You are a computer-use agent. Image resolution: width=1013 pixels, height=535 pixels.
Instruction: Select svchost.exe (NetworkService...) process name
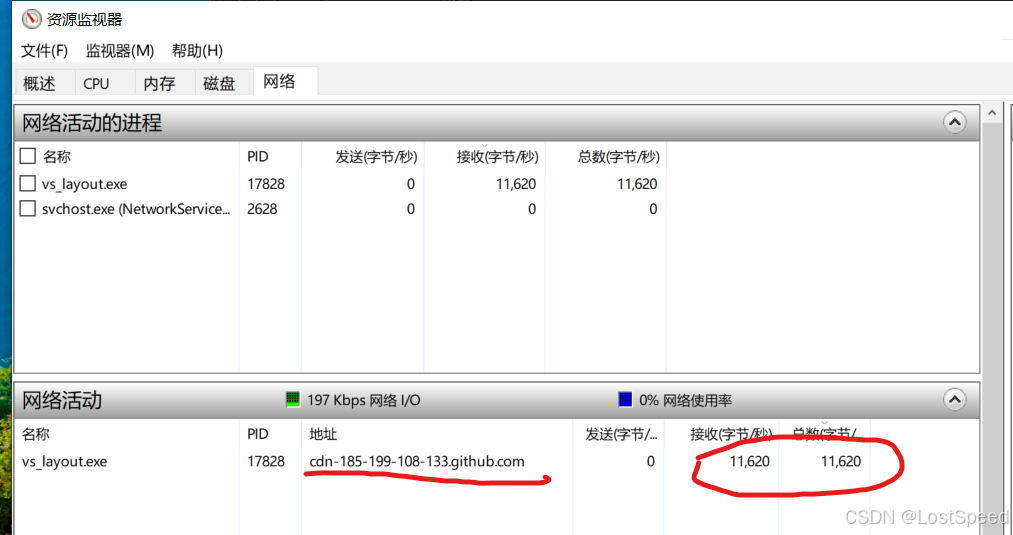pos(136,209)
